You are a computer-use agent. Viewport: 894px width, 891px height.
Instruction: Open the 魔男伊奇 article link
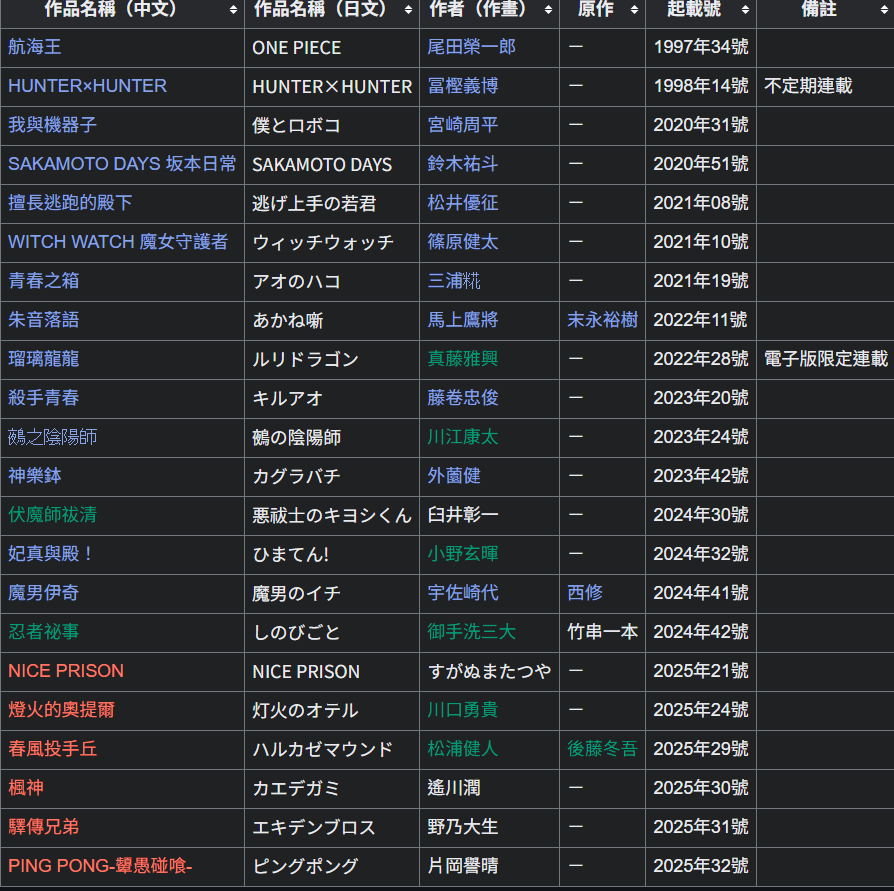point(44,593)
